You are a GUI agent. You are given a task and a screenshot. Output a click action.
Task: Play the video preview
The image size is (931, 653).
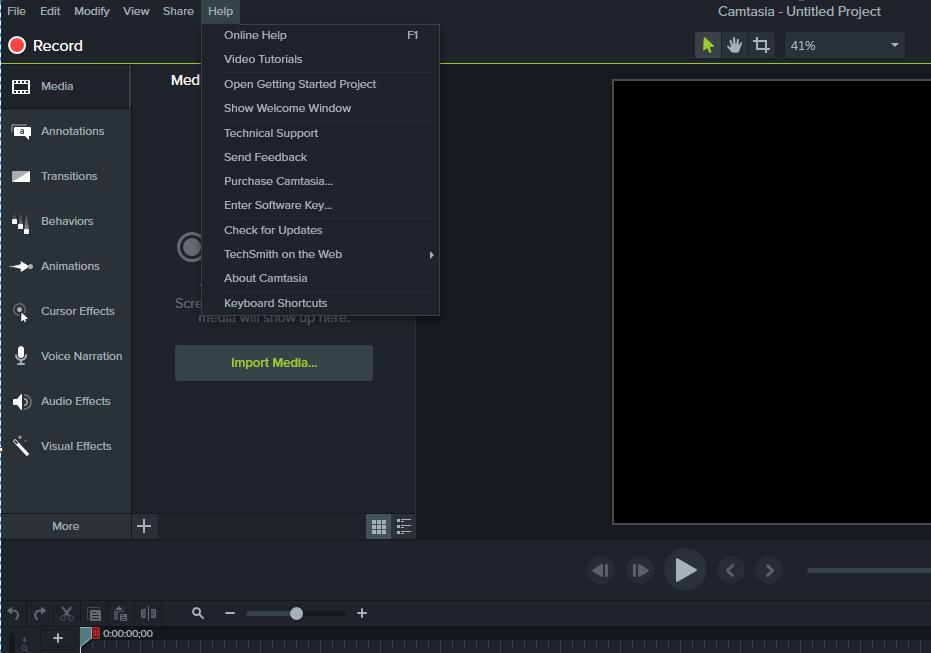(685, 570)
